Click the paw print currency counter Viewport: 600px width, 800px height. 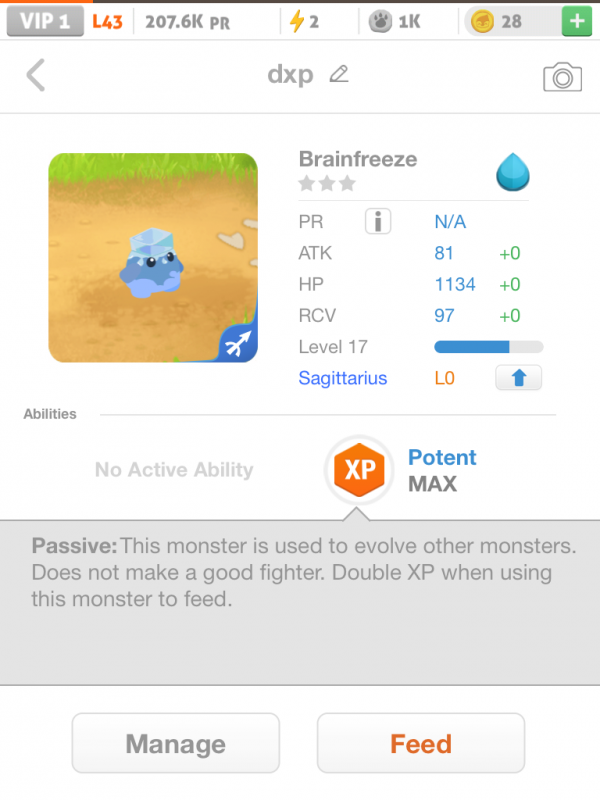394,21
